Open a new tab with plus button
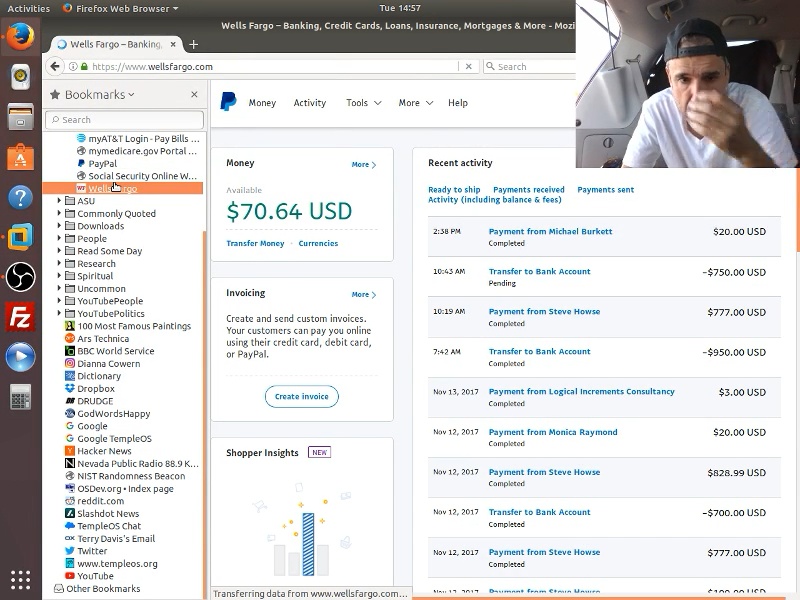Viewport: 800px width, 600px height. (193, 44)
